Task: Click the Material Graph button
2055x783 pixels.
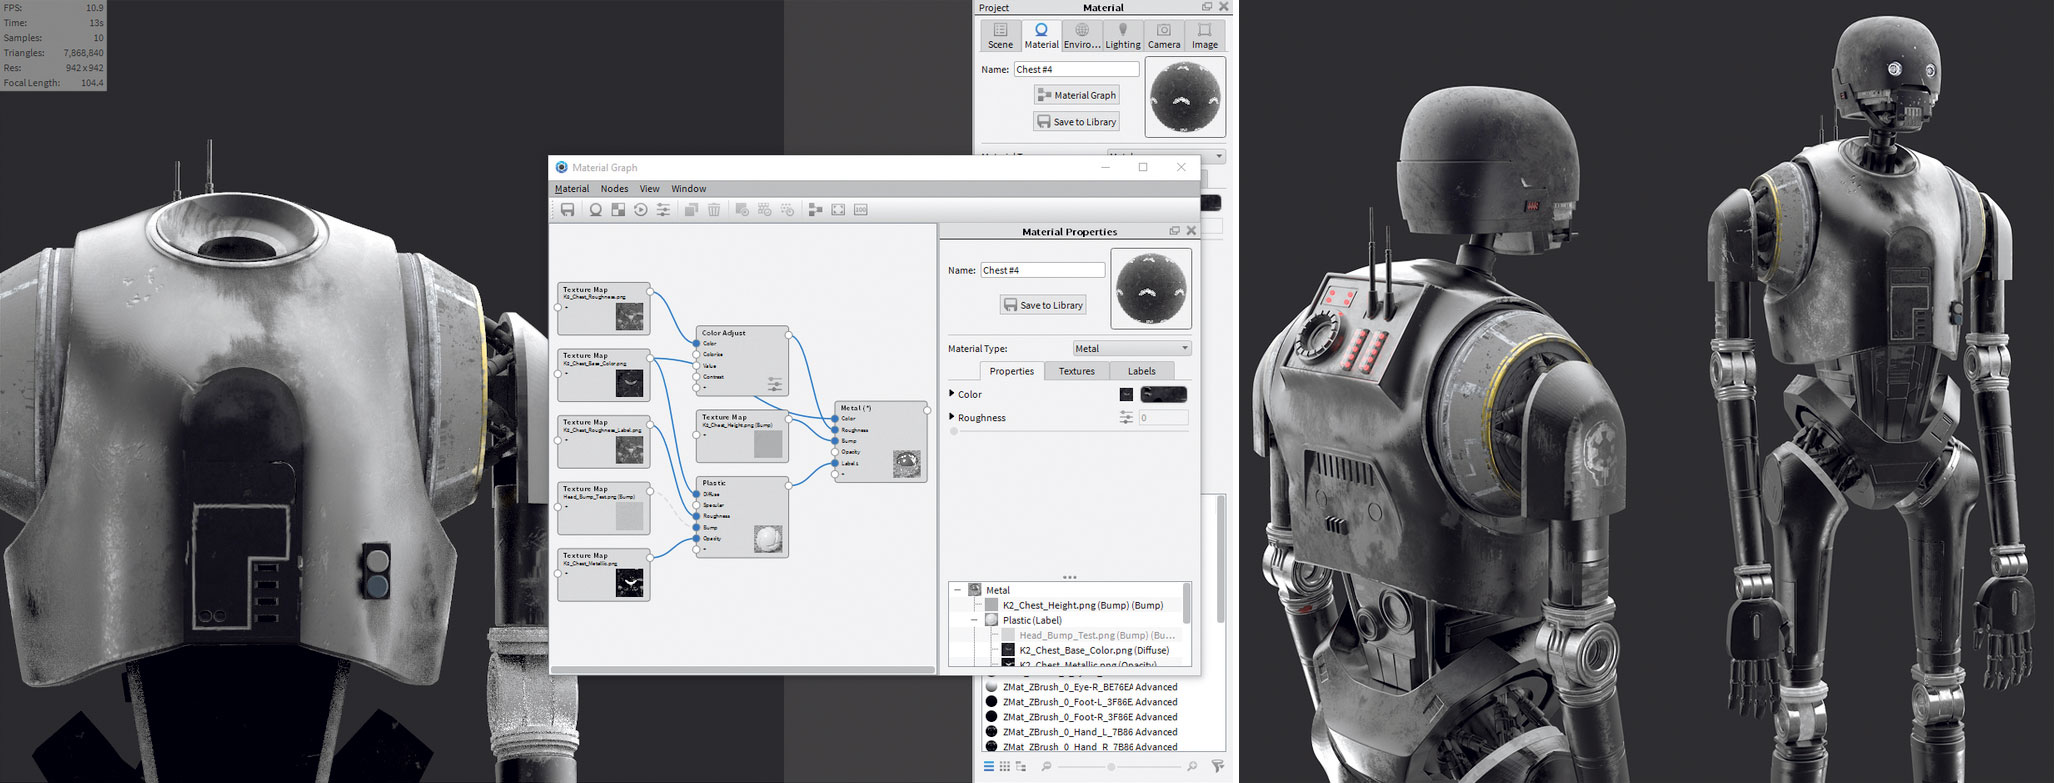Action: 1076,95
